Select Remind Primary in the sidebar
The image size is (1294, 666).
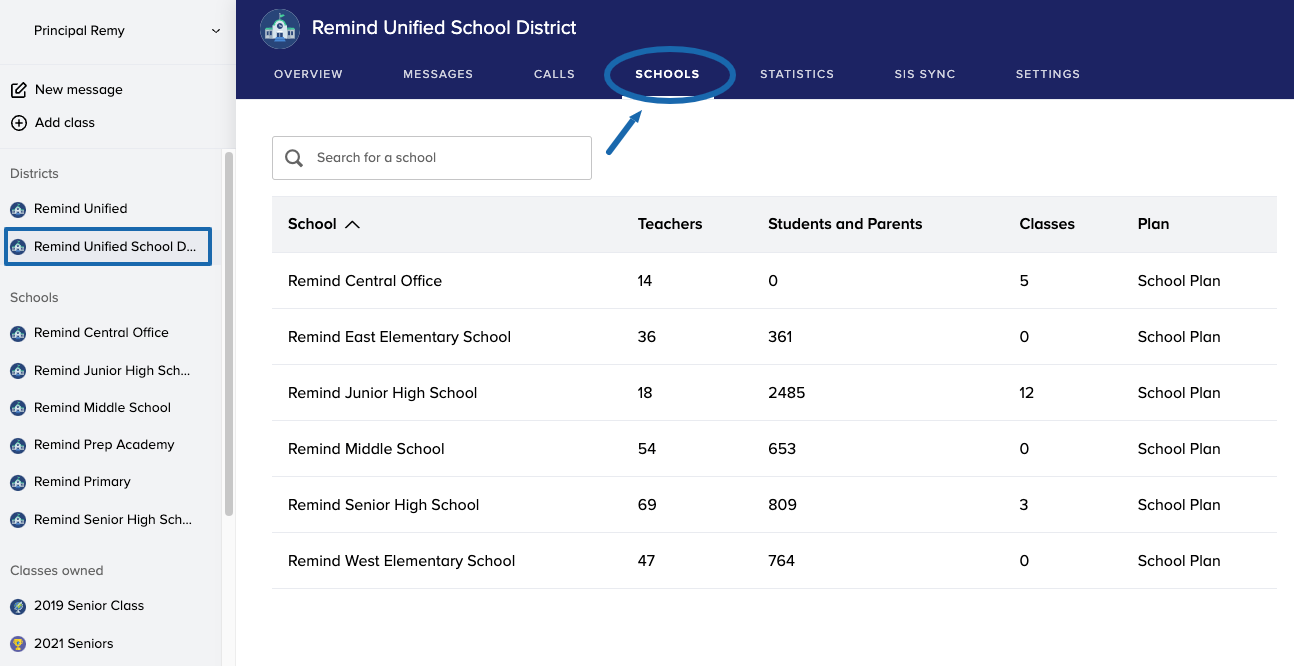tap(82, 482)
